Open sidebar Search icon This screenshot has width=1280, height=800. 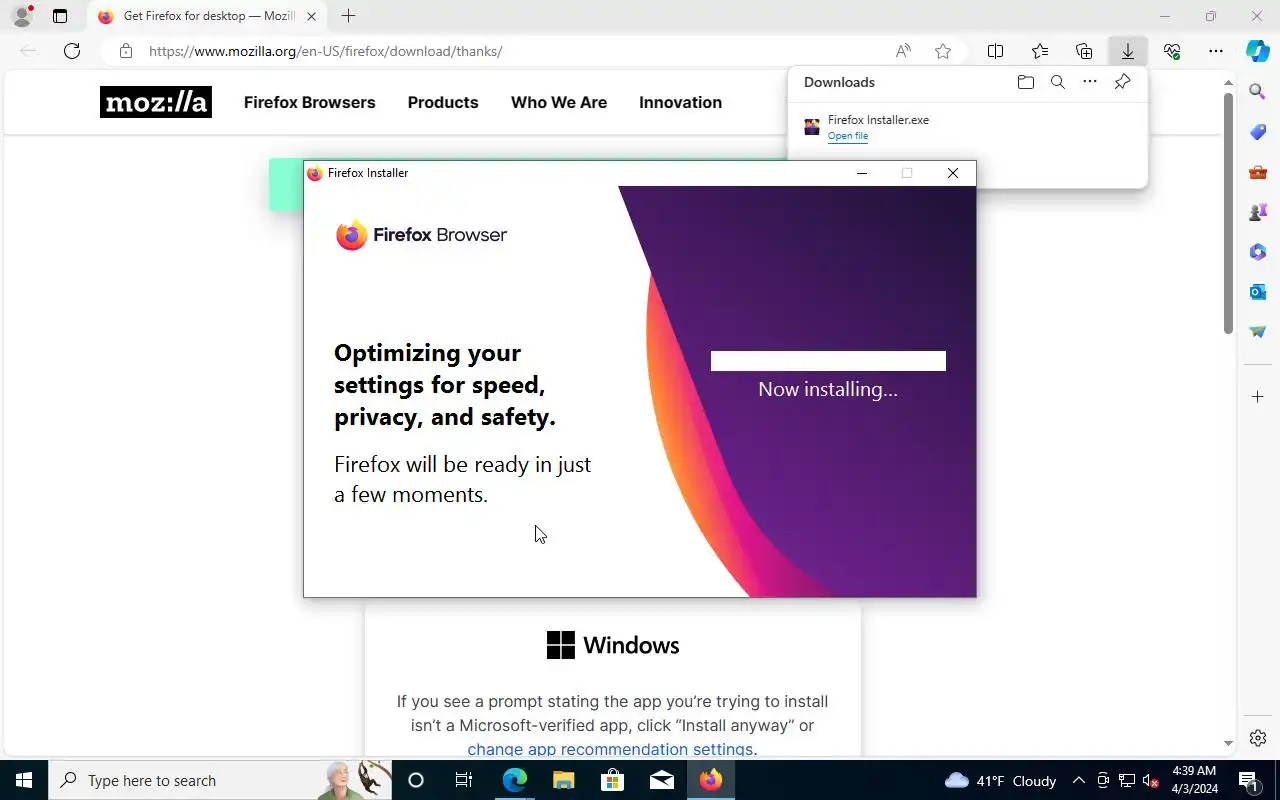pos(1258,92)
